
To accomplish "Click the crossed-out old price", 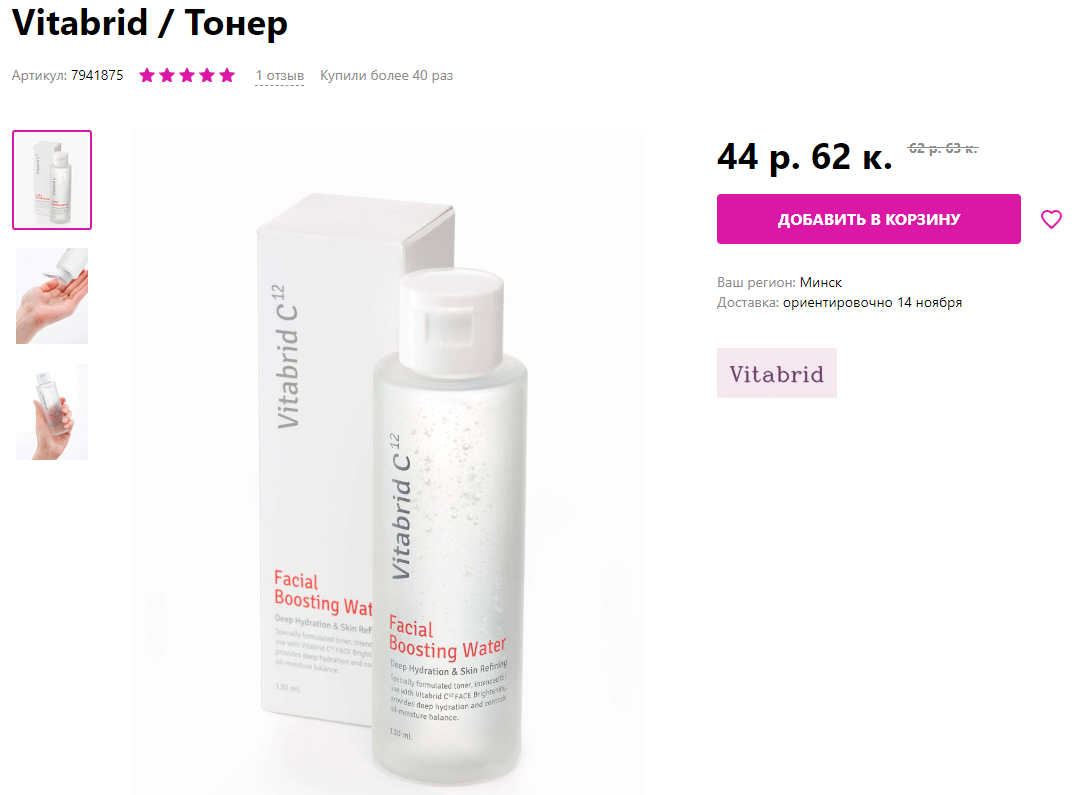I will (x=943, y=148).
